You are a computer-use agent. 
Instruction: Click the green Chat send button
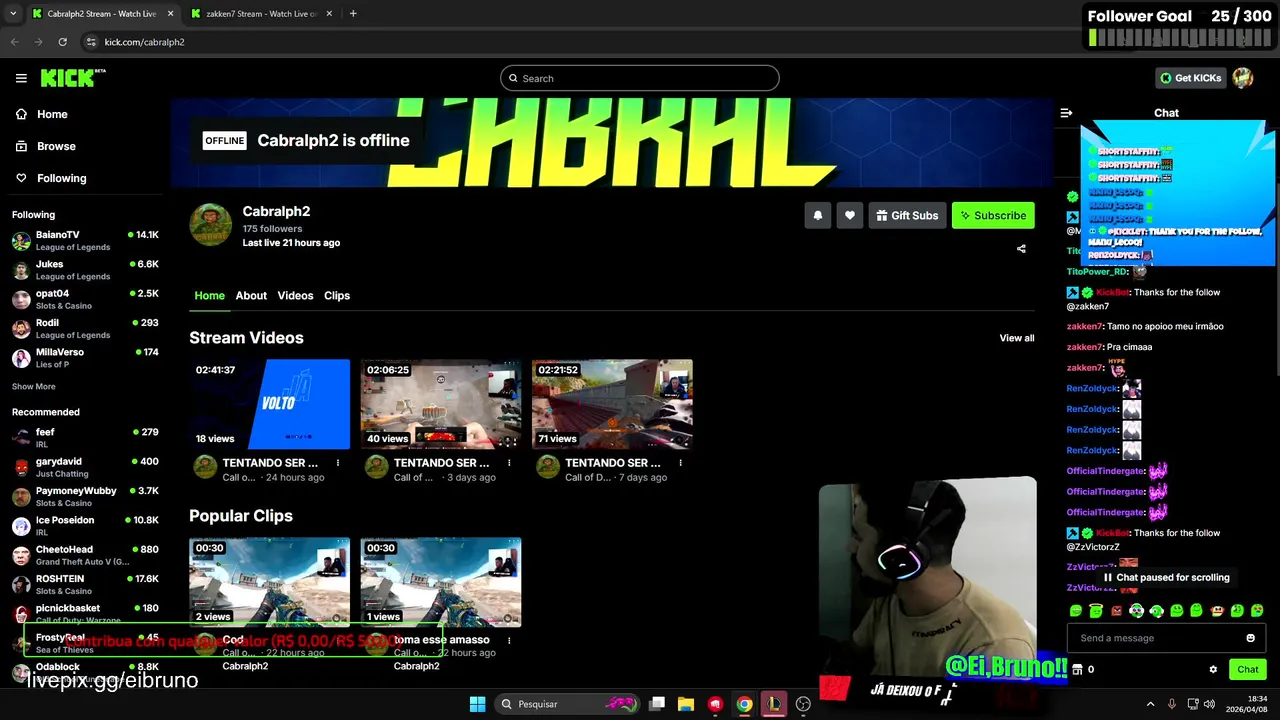1248,670
